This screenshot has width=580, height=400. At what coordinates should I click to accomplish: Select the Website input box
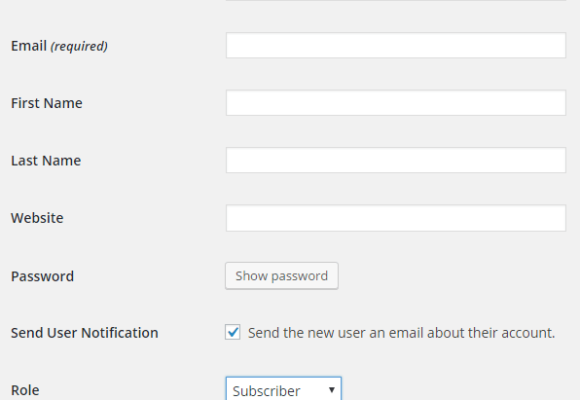(x=396, y=218)
